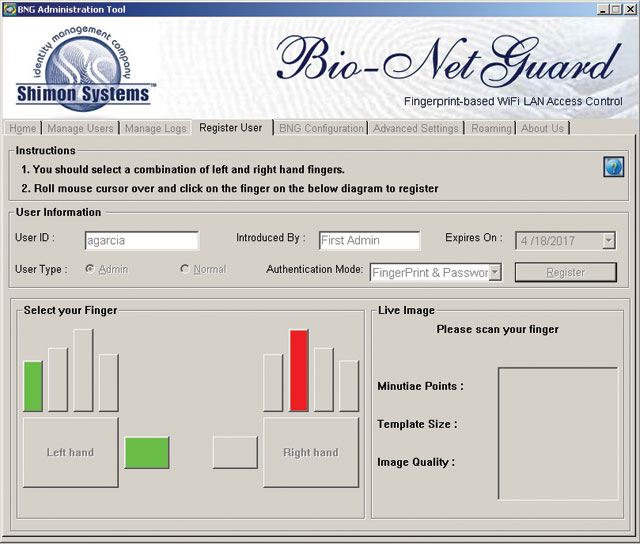Open the Manage Users tab
This screenshot has height=544, width=640.
pos(80,128)
